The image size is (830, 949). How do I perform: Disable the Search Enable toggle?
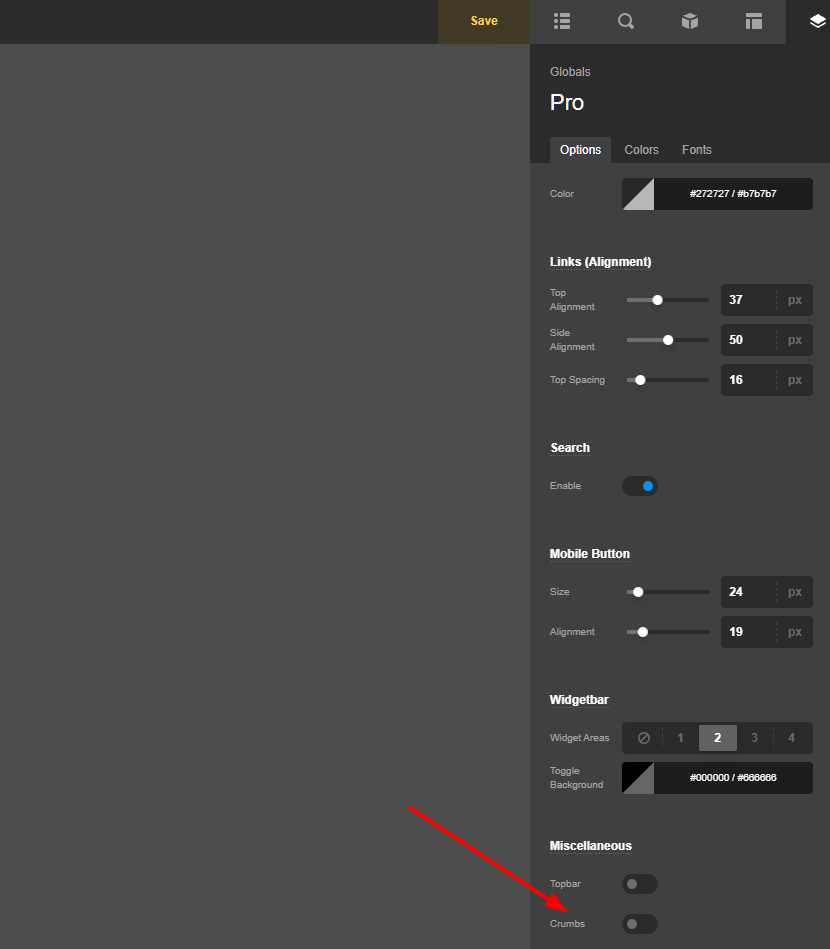[640, 486]
